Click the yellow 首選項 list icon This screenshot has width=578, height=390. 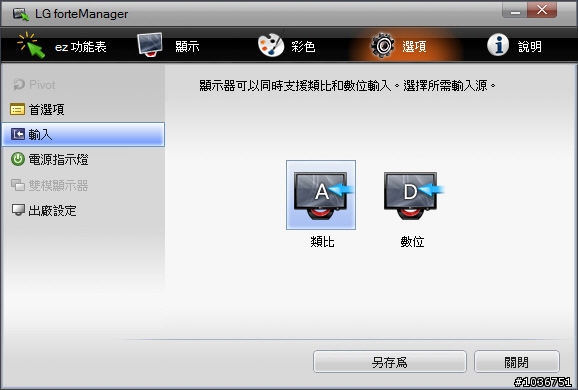click(x=17, y=109)
